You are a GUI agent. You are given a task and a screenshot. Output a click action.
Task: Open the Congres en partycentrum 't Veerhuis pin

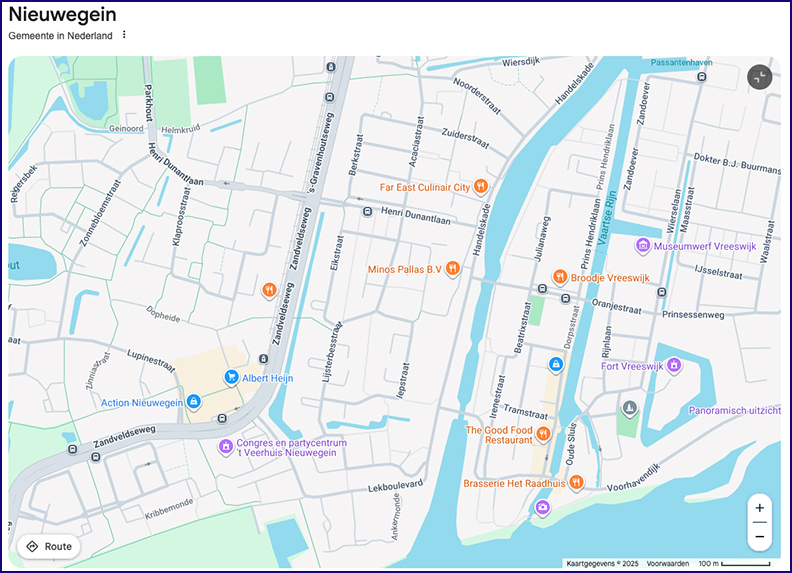[x=226, y=446]
